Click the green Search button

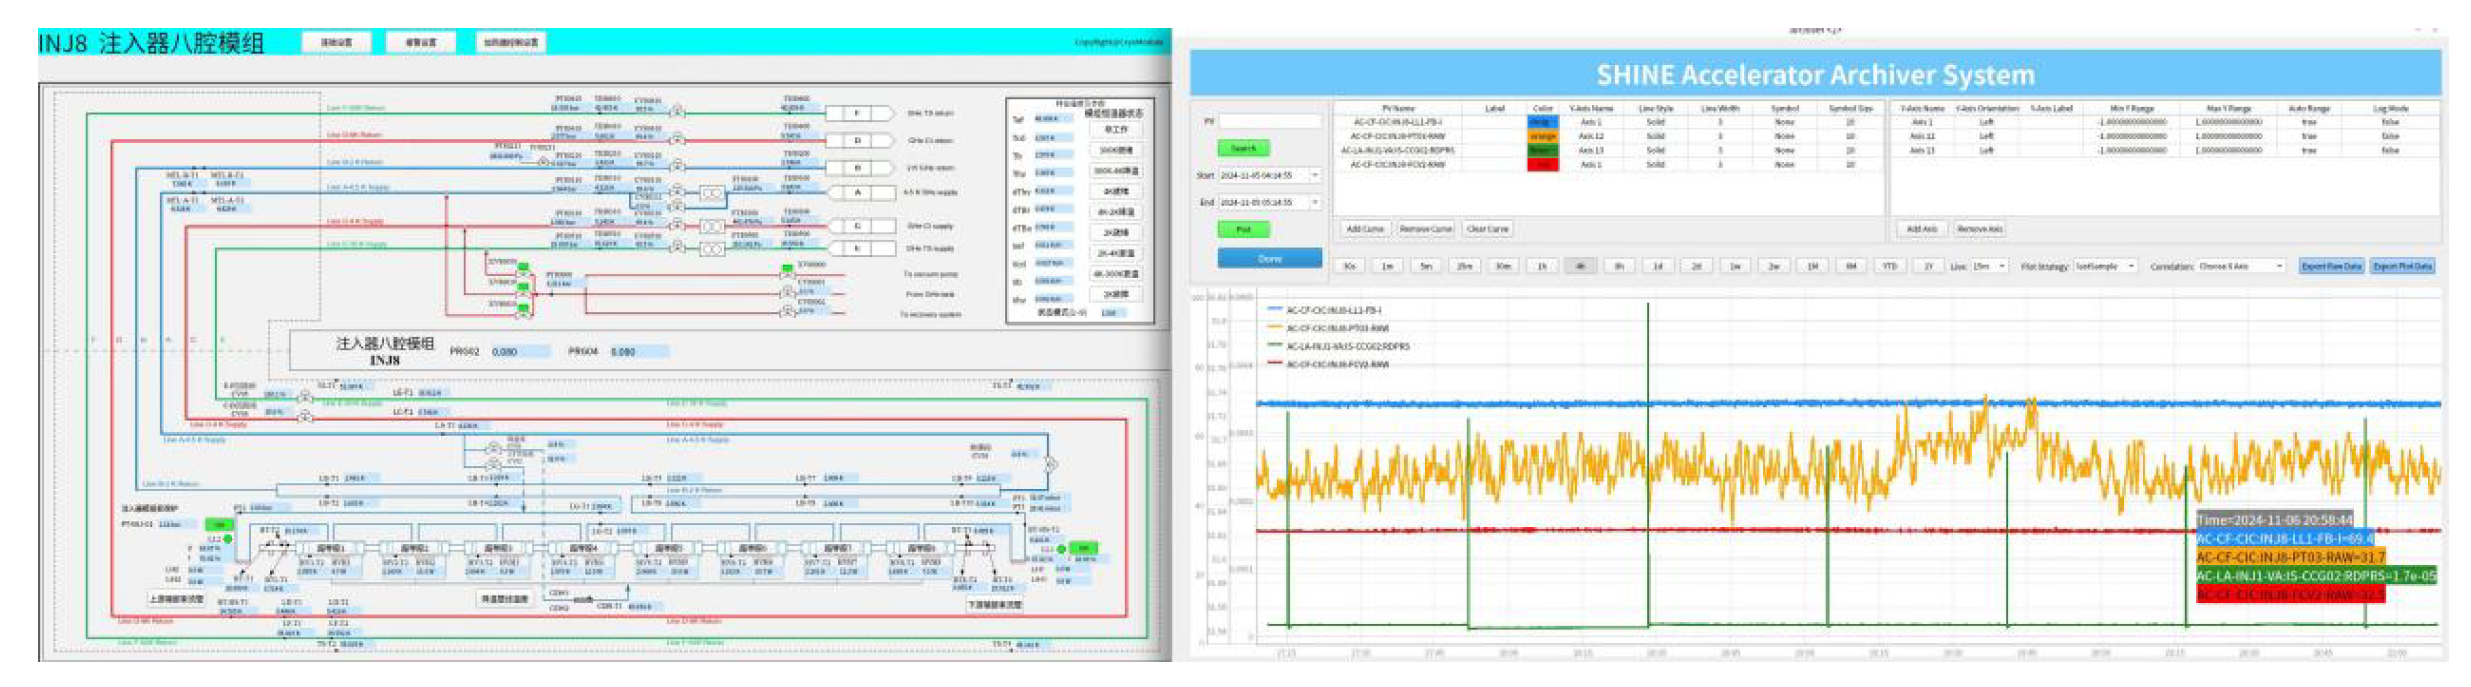tap(1243, 148)
